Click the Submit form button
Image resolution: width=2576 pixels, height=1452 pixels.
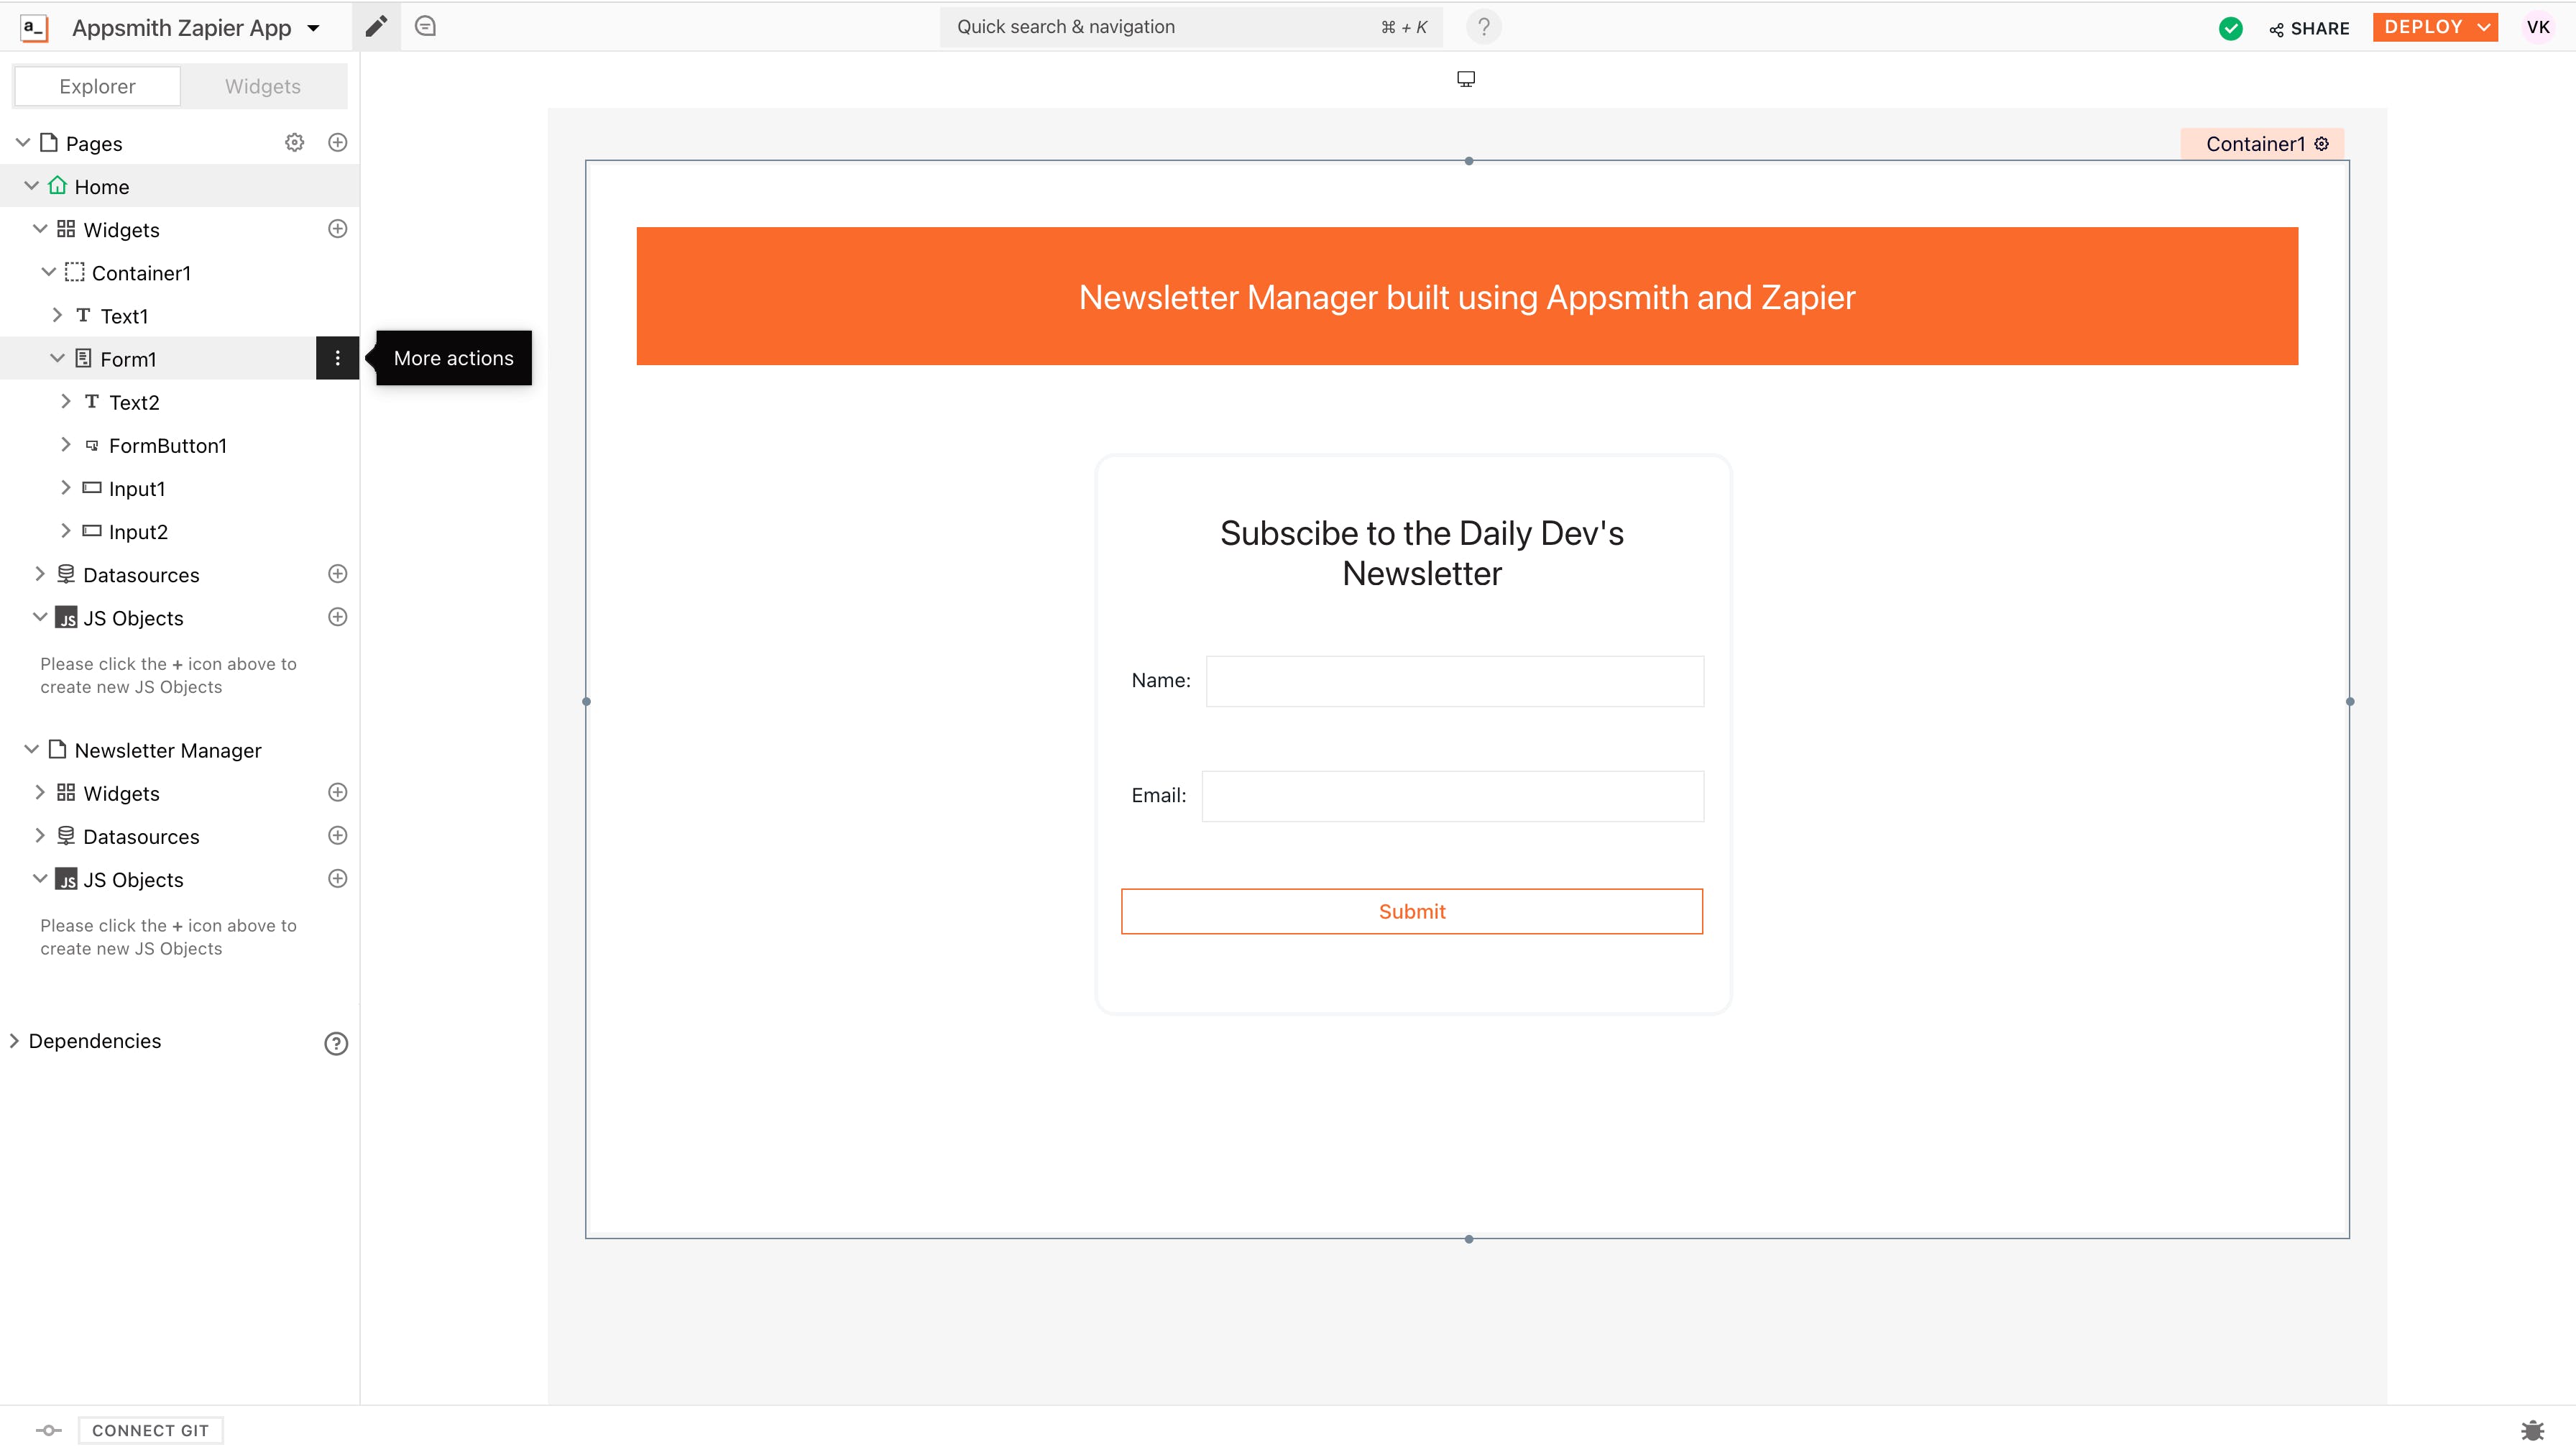pyautogui.click(x=1411, y=911)
